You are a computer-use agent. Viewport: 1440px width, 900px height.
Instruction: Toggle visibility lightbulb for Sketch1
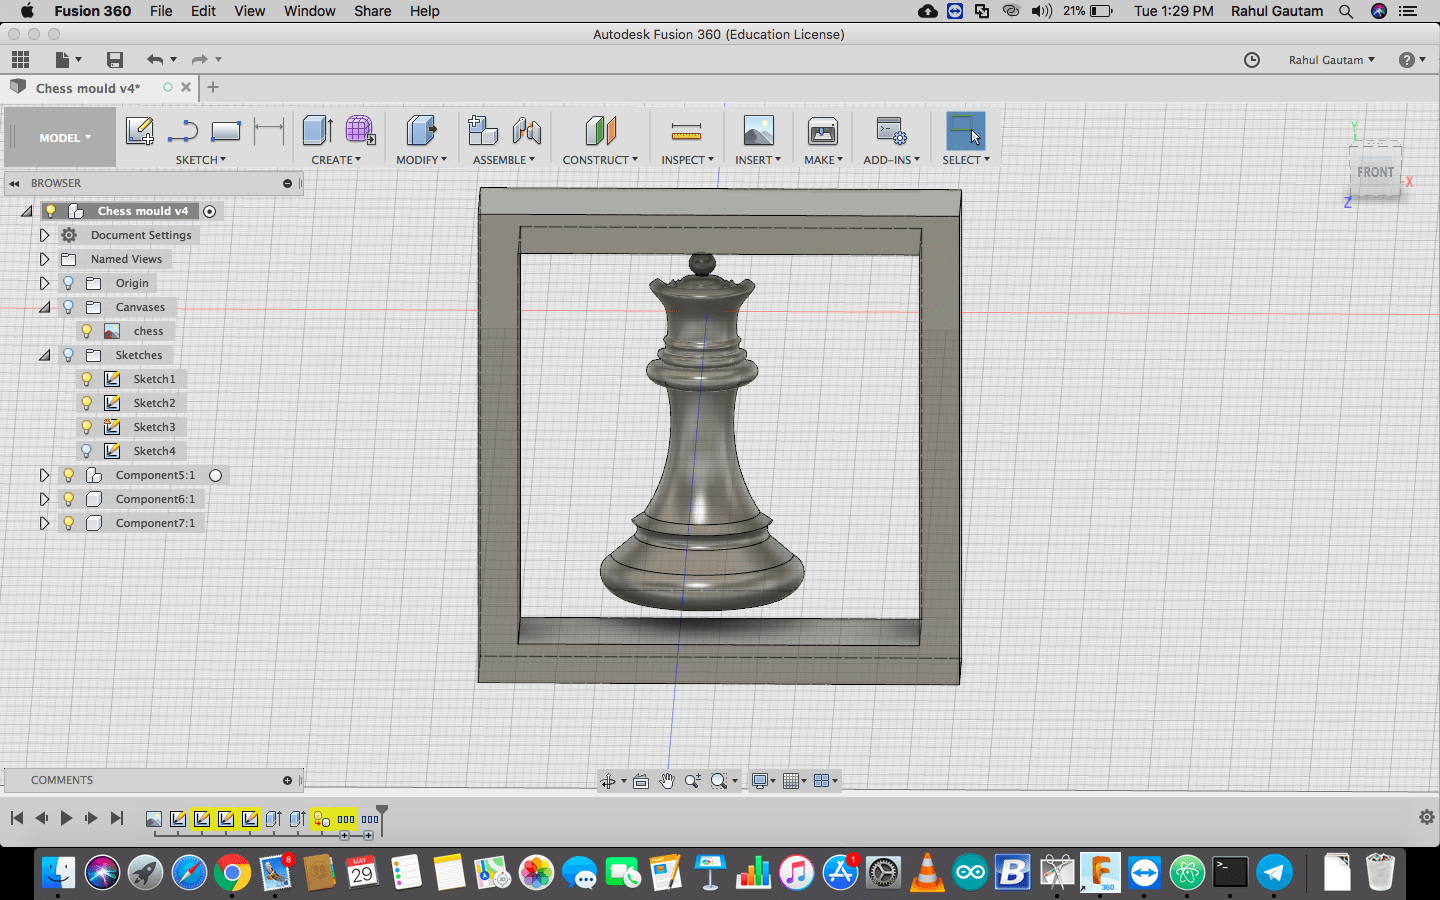pos(87,379)
